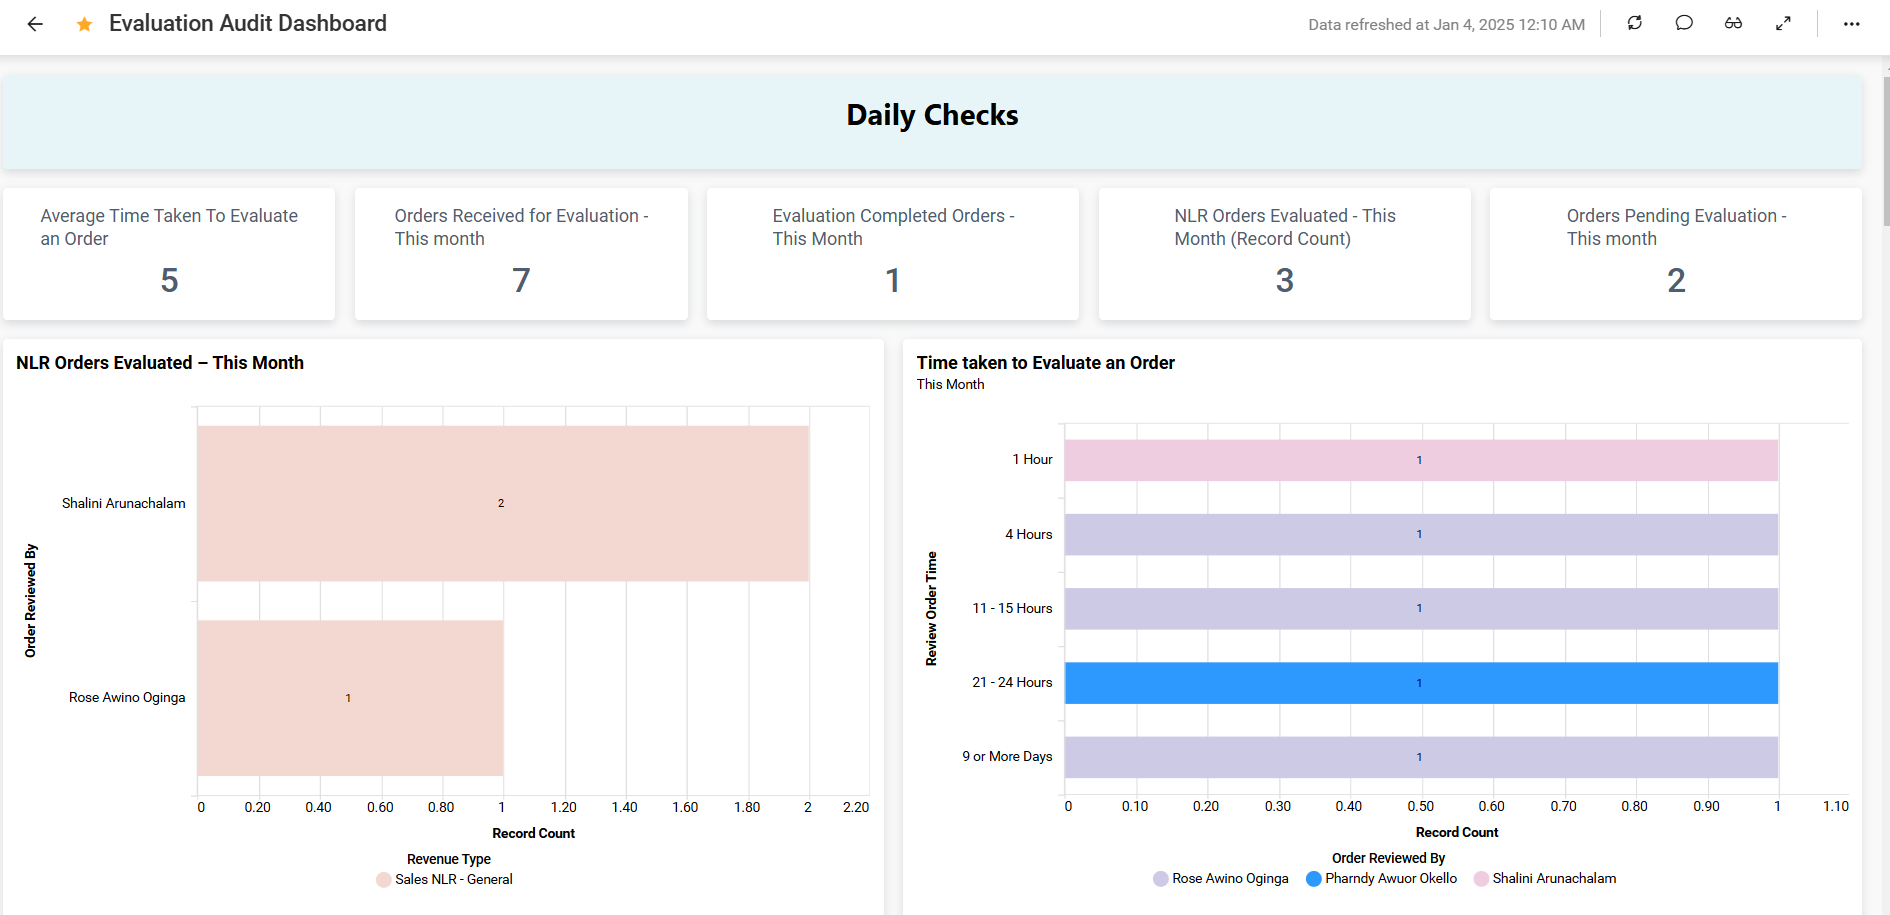Refresh the dashboard data
The height and width of the screenshot is (915, 1890).
pyautogui.click(x=1635, y=23)
